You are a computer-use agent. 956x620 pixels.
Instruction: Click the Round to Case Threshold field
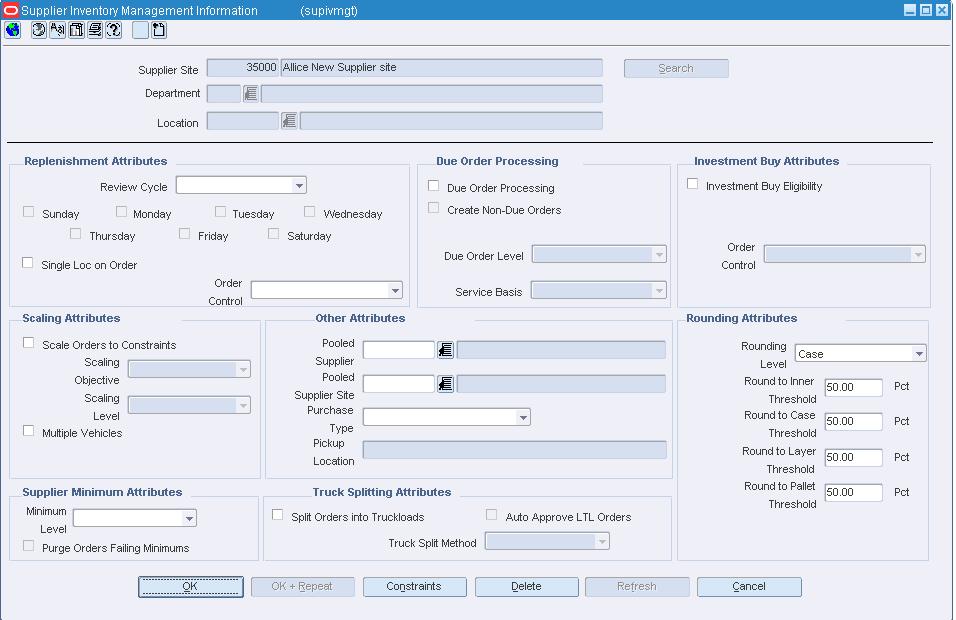(x=854, y=422)
